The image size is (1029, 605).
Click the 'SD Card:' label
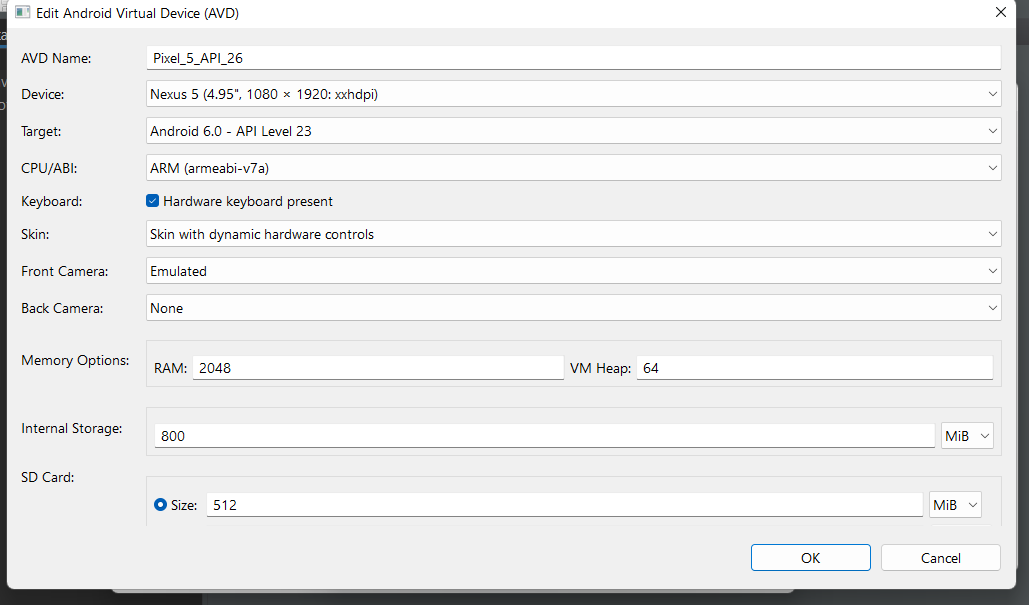coord(47,477)
